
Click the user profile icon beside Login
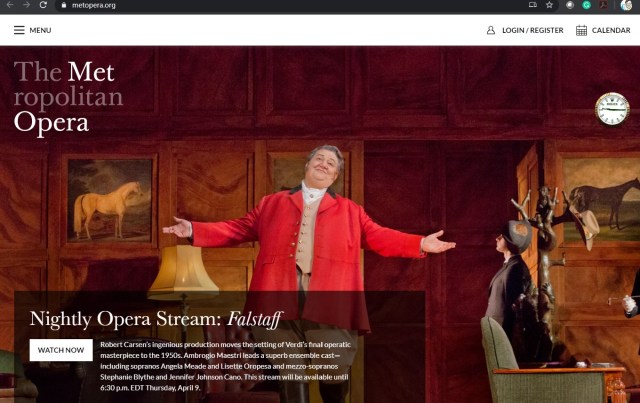click(x=491, y=30)
